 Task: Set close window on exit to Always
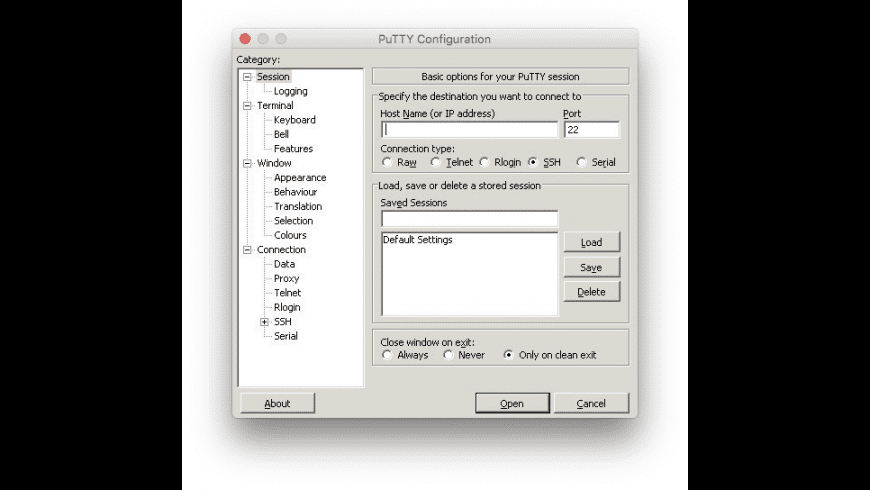(x=387, y=355)
